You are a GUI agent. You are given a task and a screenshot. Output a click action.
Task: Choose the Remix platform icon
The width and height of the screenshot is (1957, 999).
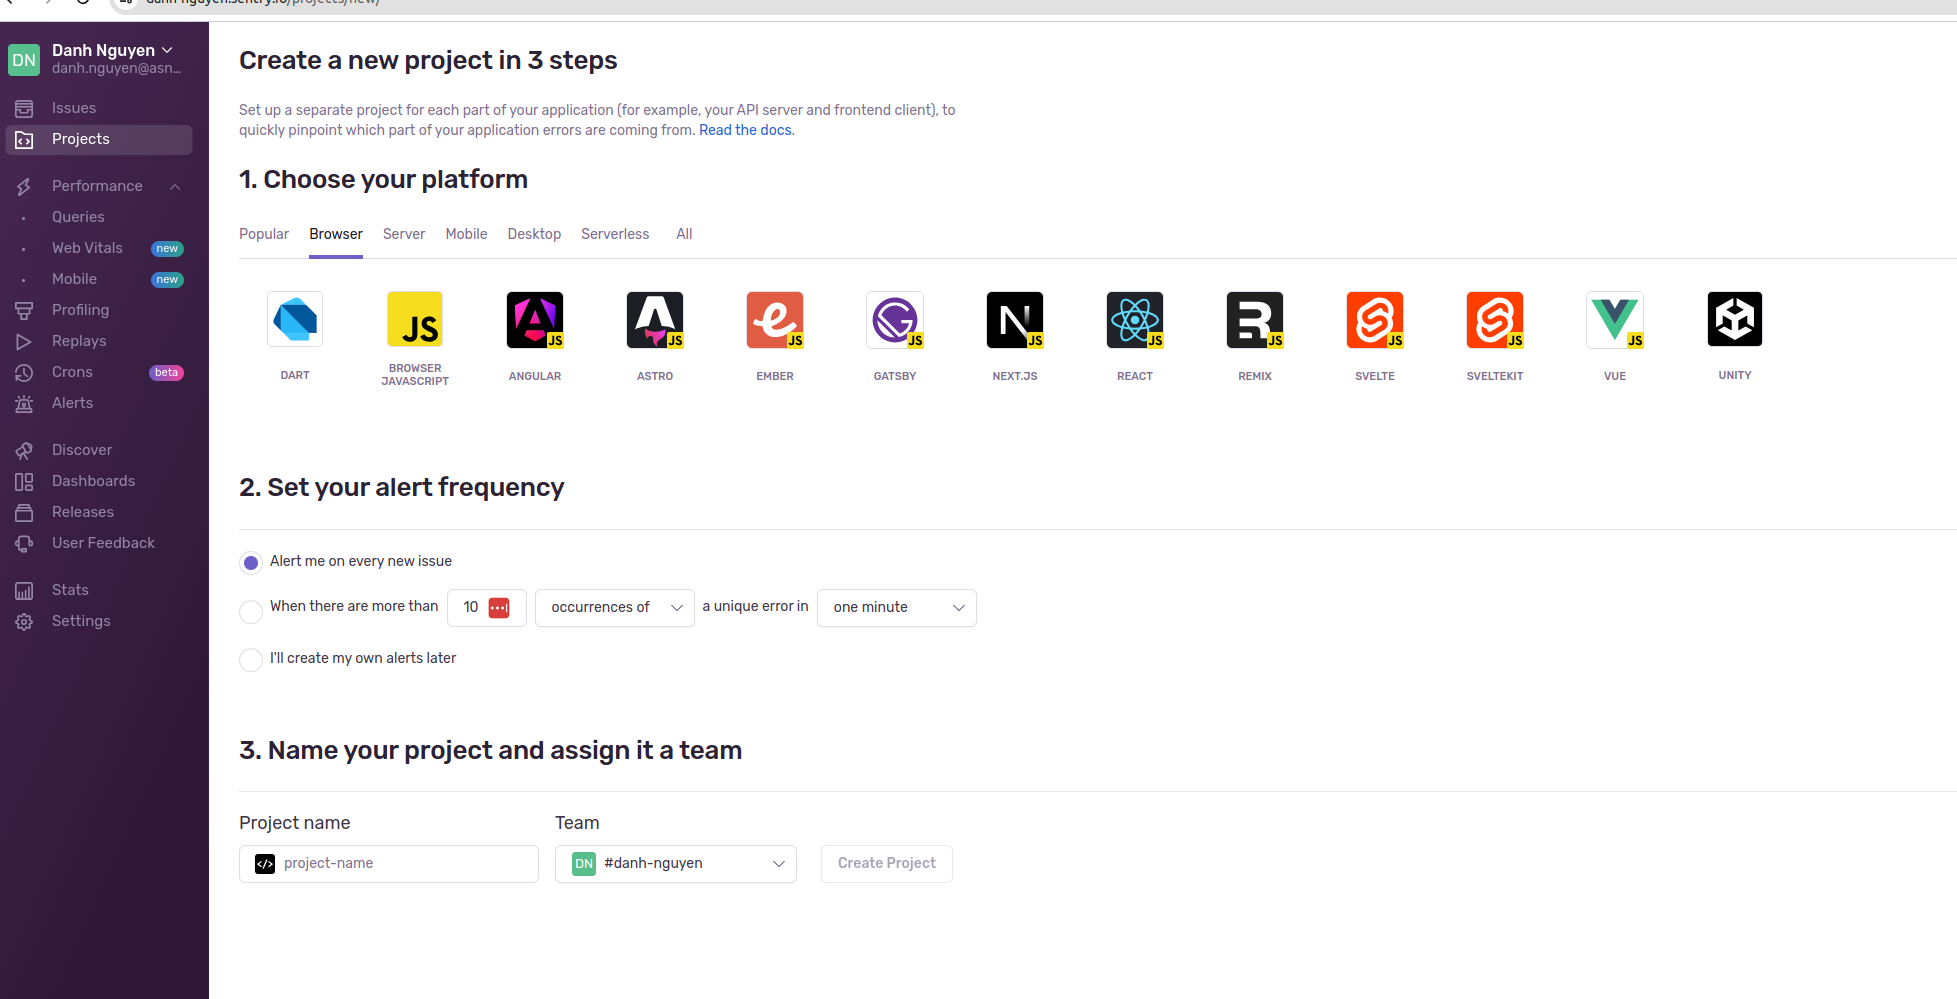coord(1255,320)
